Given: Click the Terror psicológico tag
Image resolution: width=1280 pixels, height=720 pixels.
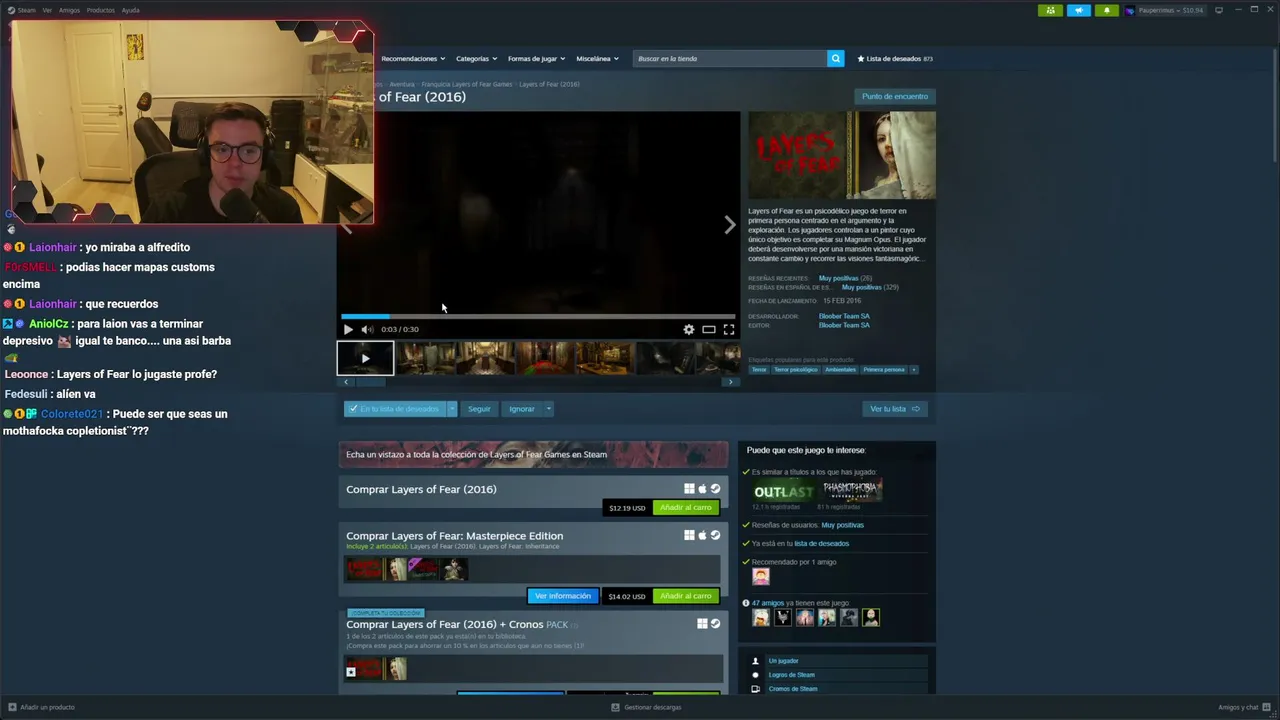Looking at the screenshot, I should pyautogui.click(x=796, y=370).
